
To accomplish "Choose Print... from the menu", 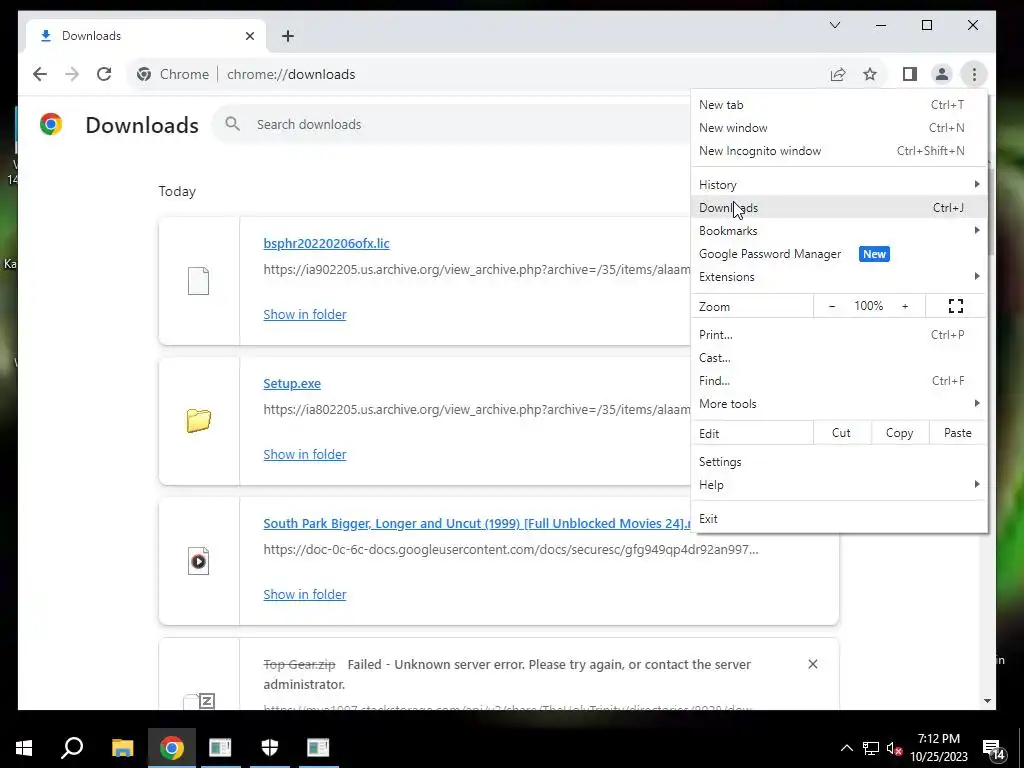I will point(839,335).
